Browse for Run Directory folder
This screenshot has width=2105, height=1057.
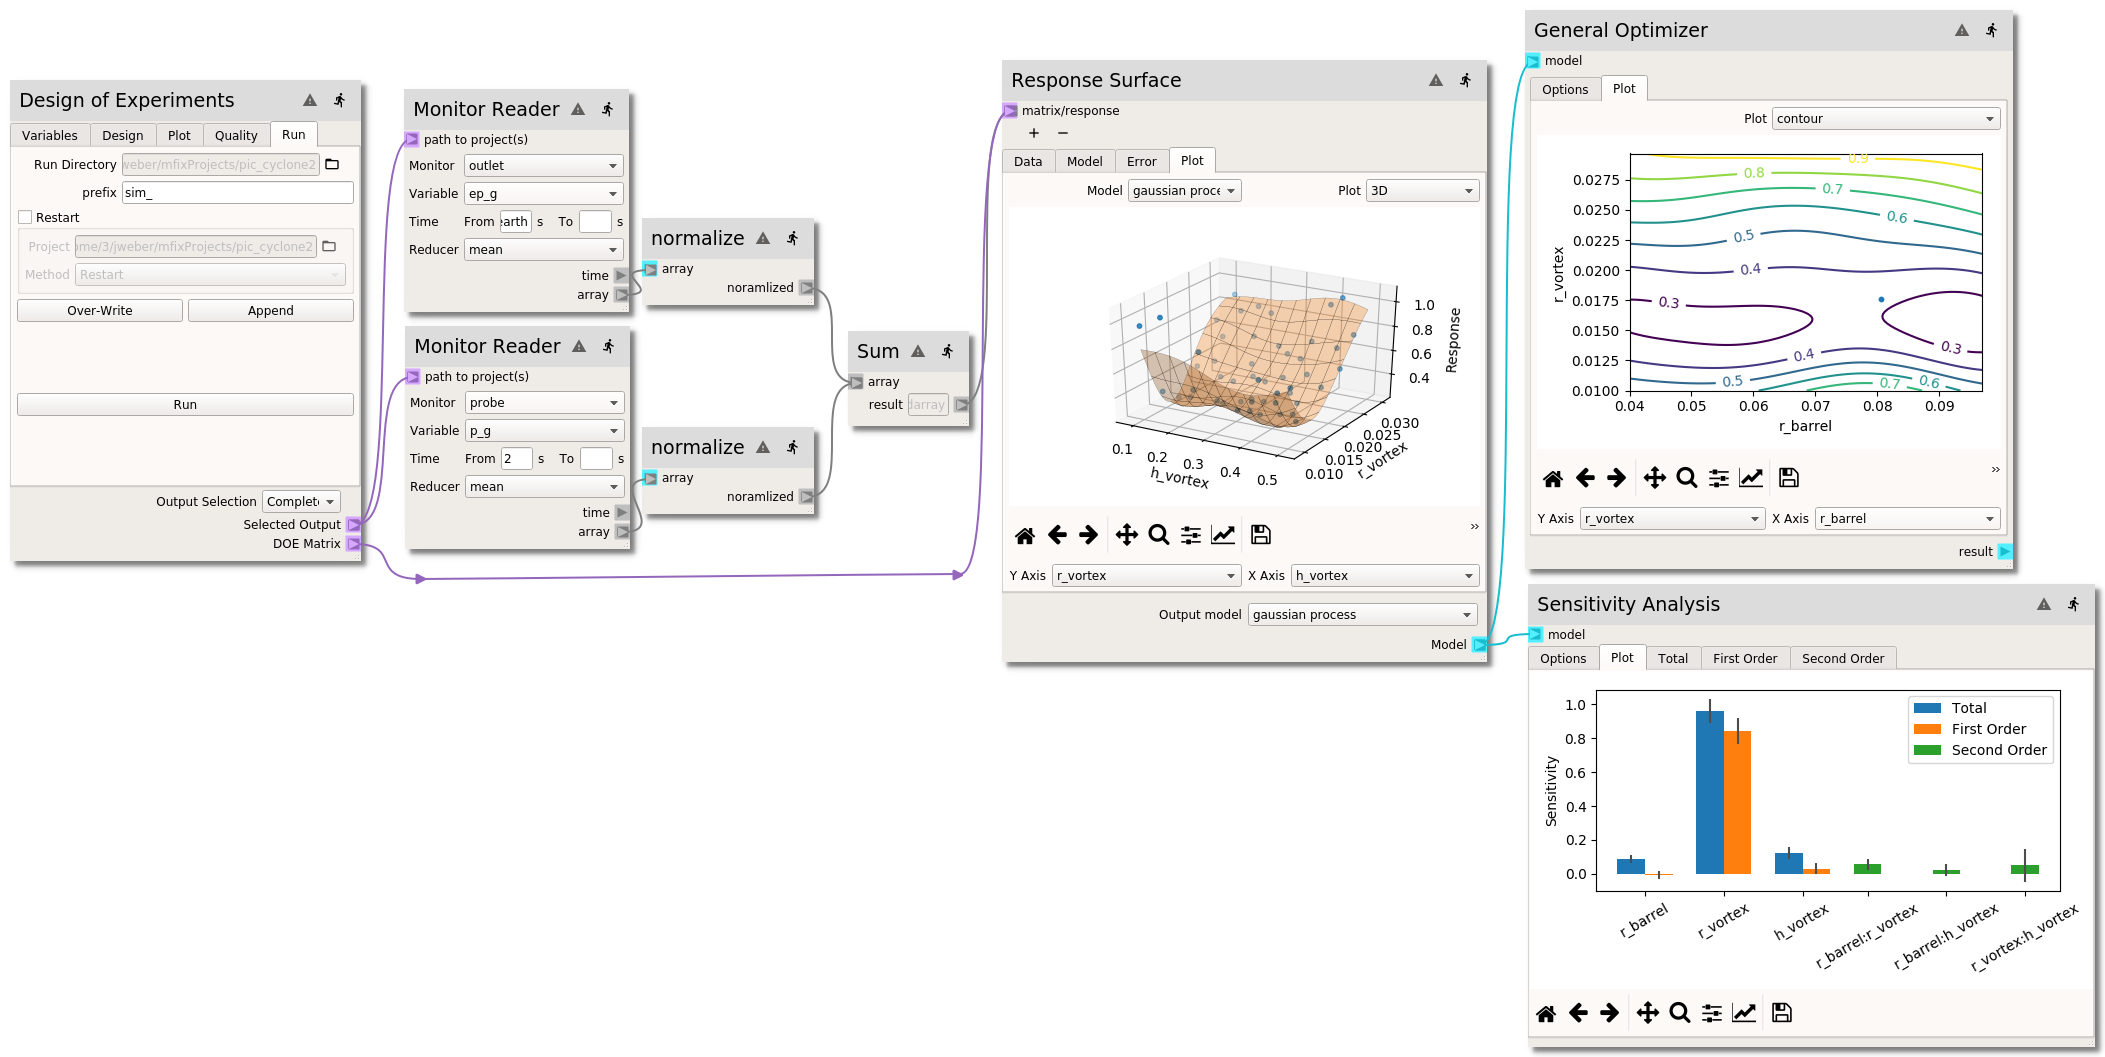333,165
